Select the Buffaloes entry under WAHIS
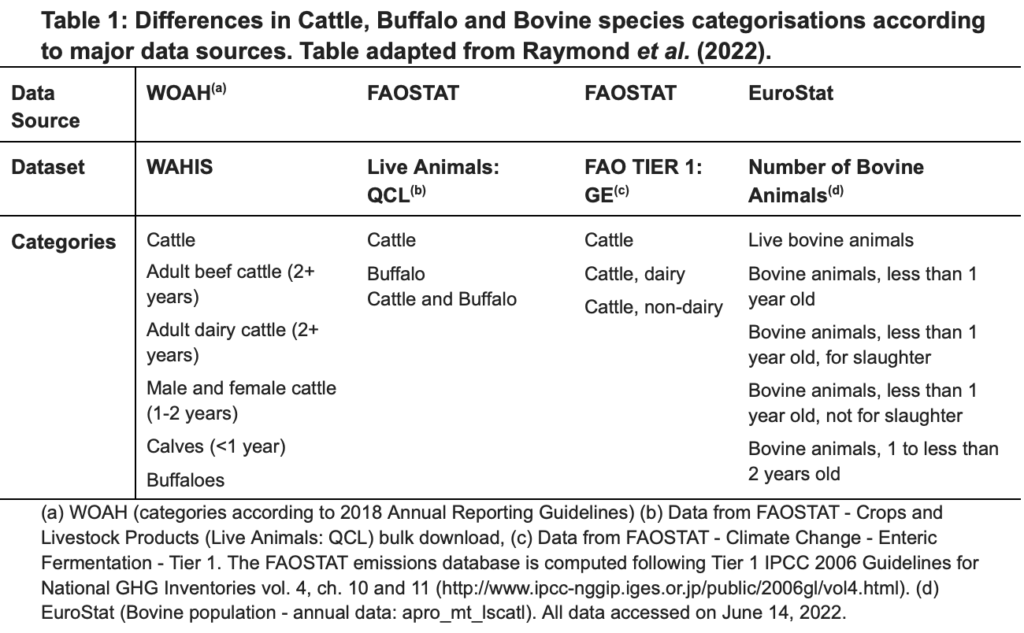The height and width of the screenshot is (633, 1024). coord(185,480)
